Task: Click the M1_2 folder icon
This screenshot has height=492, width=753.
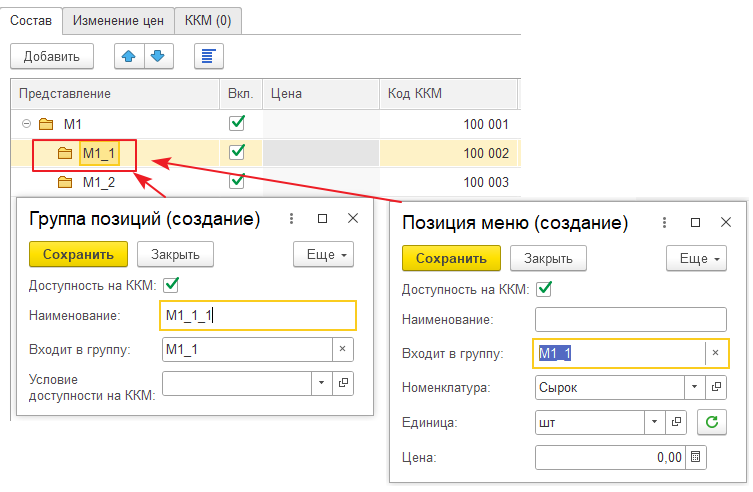Action: (65, 182)
